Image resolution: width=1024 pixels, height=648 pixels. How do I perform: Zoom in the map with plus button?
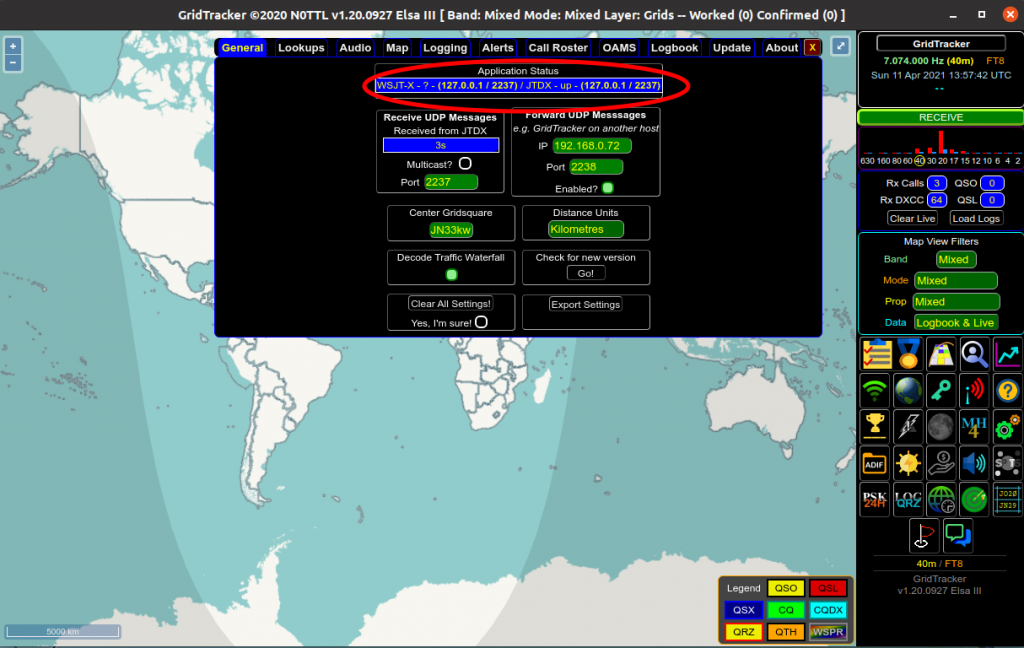tap(13, 46)
